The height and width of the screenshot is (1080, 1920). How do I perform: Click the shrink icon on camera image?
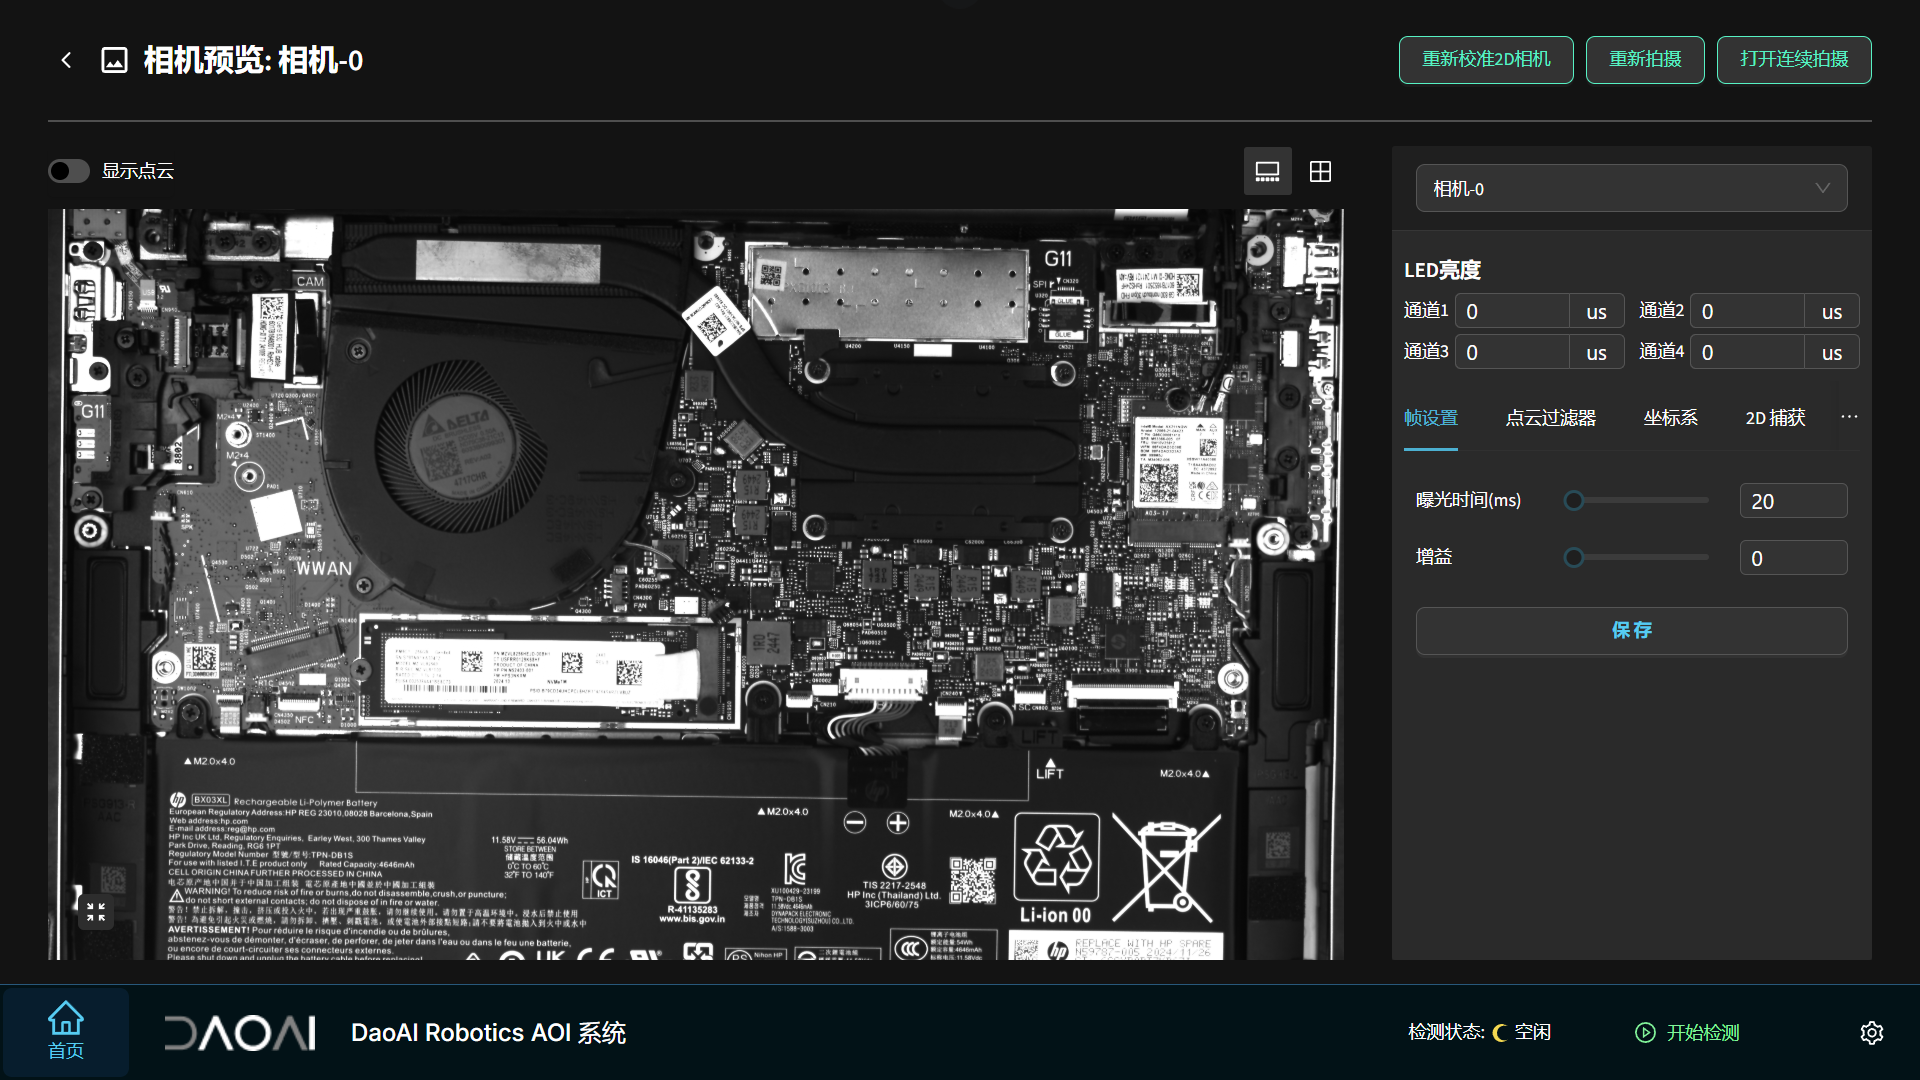[x=96, y=911]
